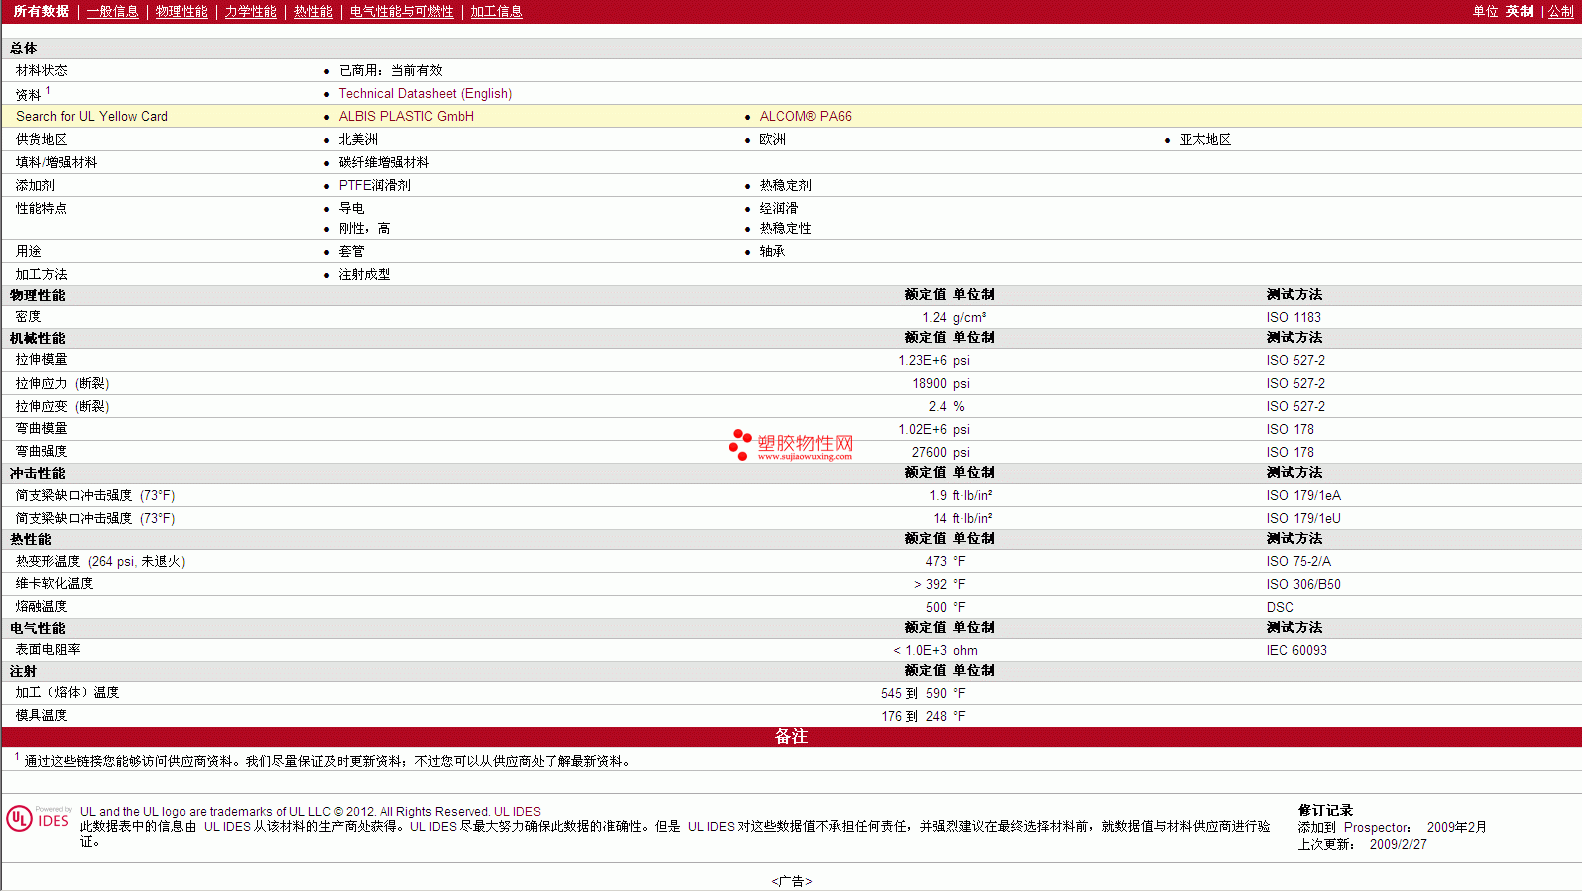Select the 碳纤维增强材料 filler entry
Viewport: 1582px width, 891px height.
pyautogui.click(x=383, y=162)
